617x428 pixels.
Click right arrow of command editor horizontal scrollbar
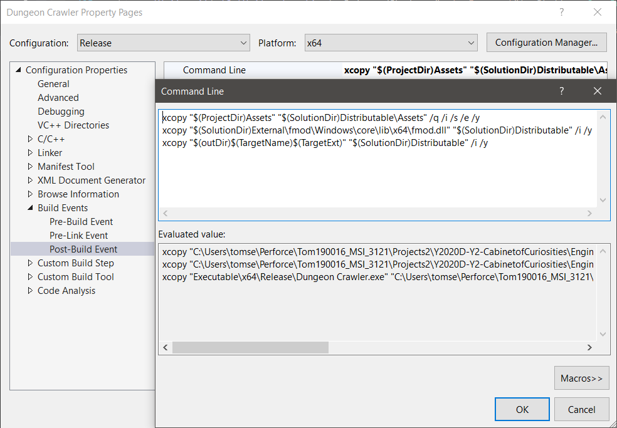coord(589,213)
